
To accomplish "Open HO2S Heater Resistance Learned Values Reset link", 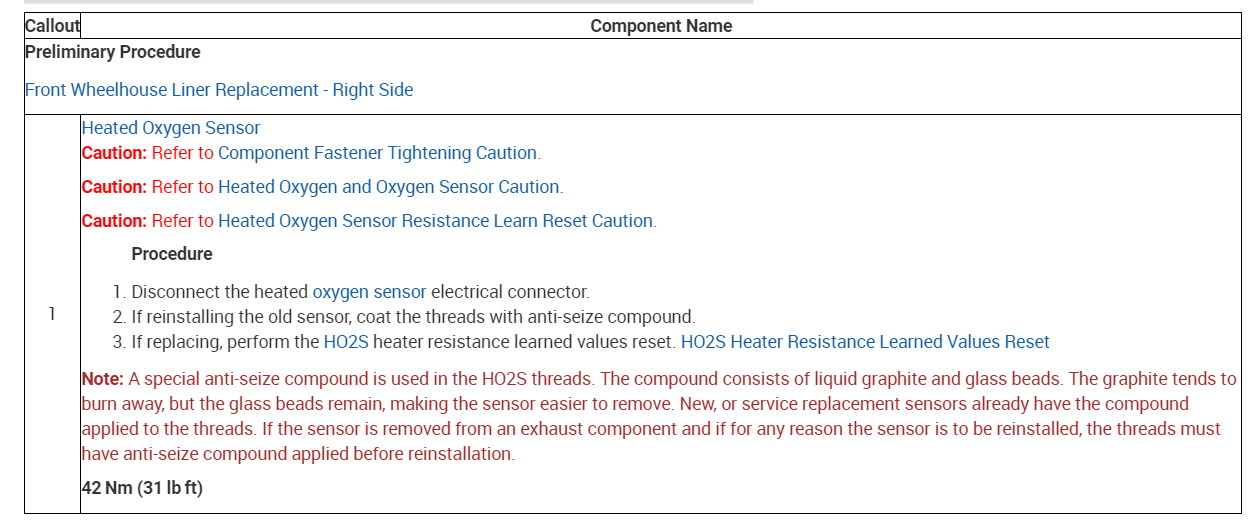I will tap(865, 342).
